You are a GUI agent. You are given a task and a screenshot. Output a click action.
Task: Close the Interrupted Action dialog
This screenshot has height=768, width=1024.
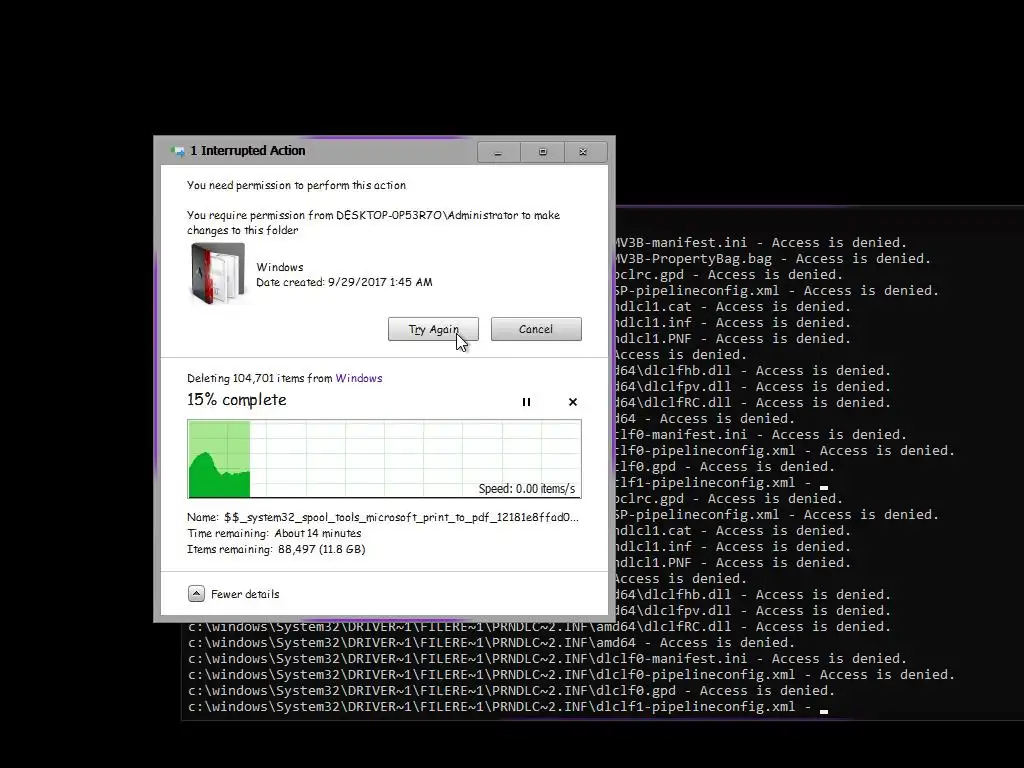[584, 152]
